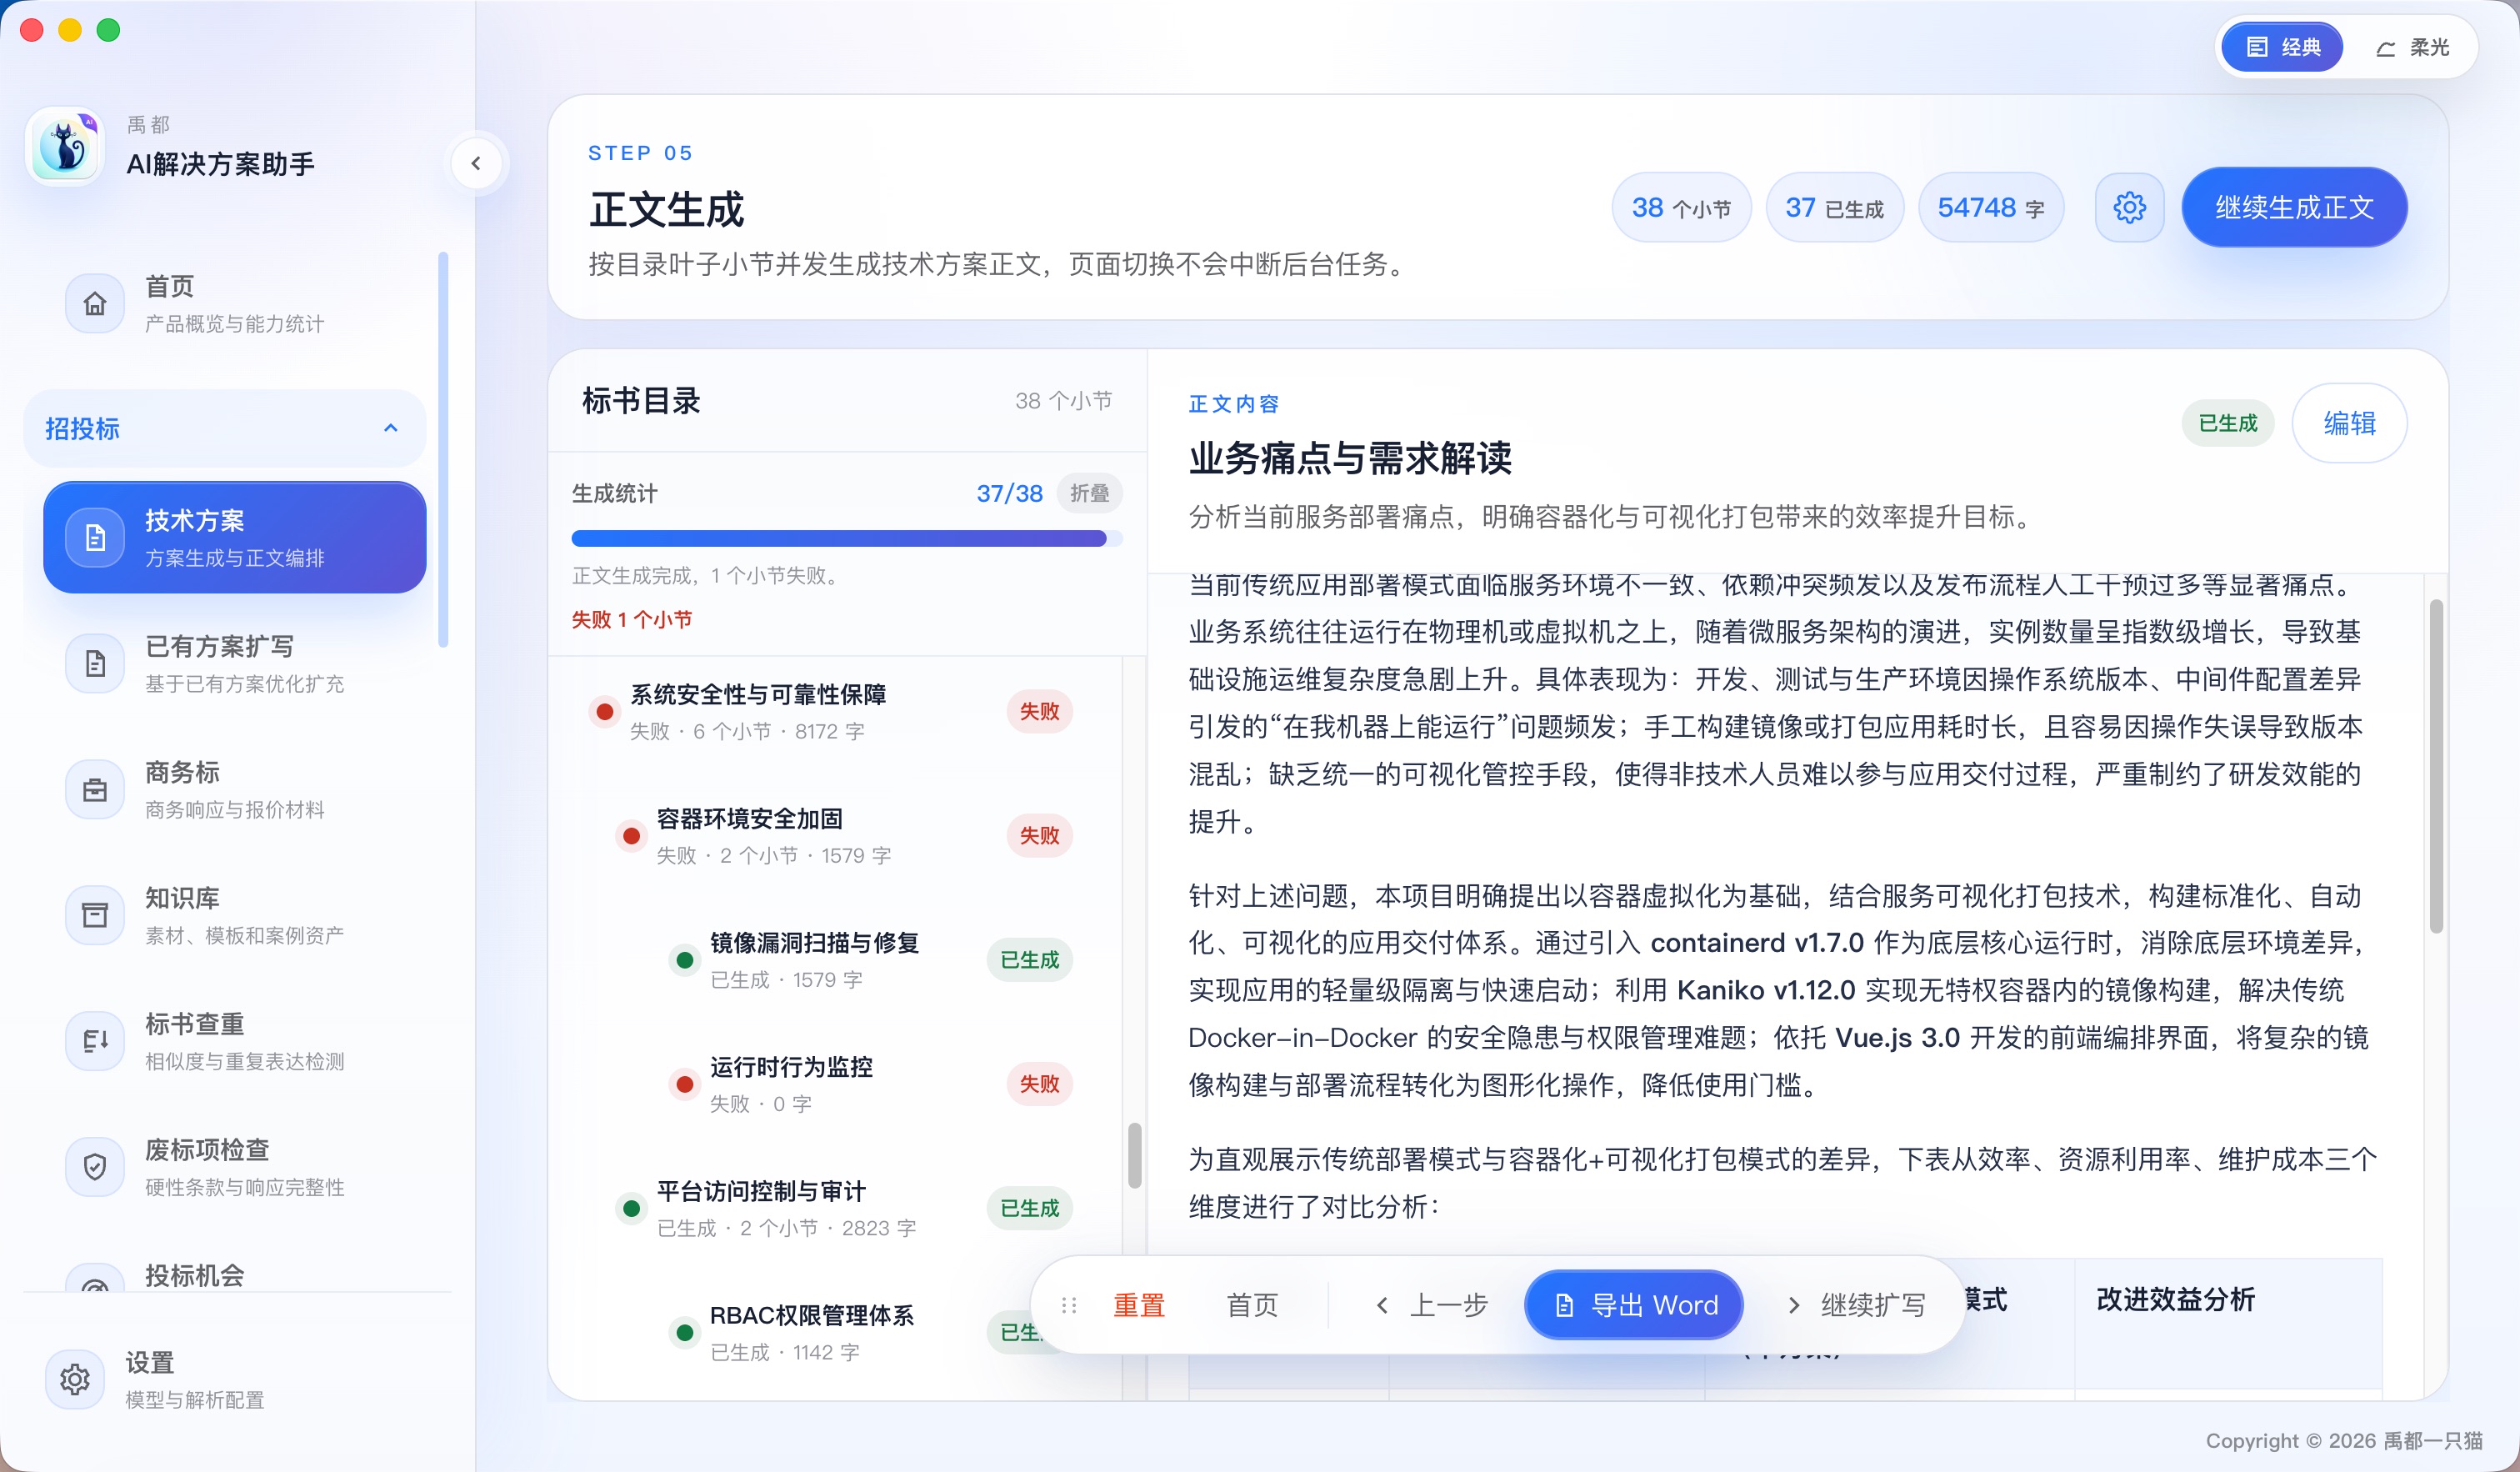The image size is (2520, 1472).
Task: Click 继续扩写 in the floating toolbar
Action: (x=1856, y=1305)
